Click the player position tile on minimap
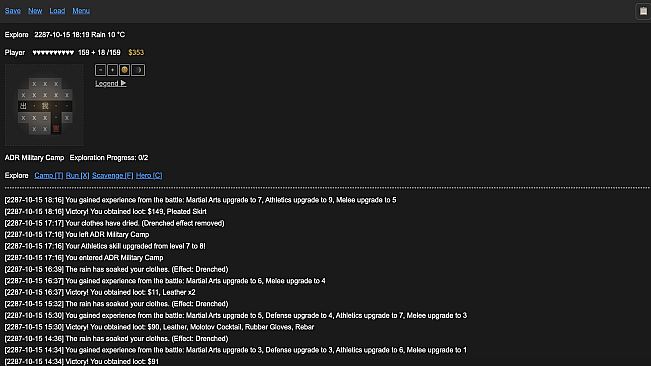 [45, 106]
